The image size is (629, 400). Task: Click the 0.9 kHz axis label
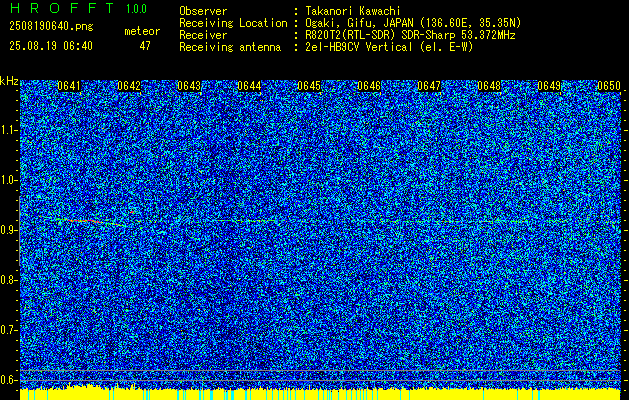[8, 230]
